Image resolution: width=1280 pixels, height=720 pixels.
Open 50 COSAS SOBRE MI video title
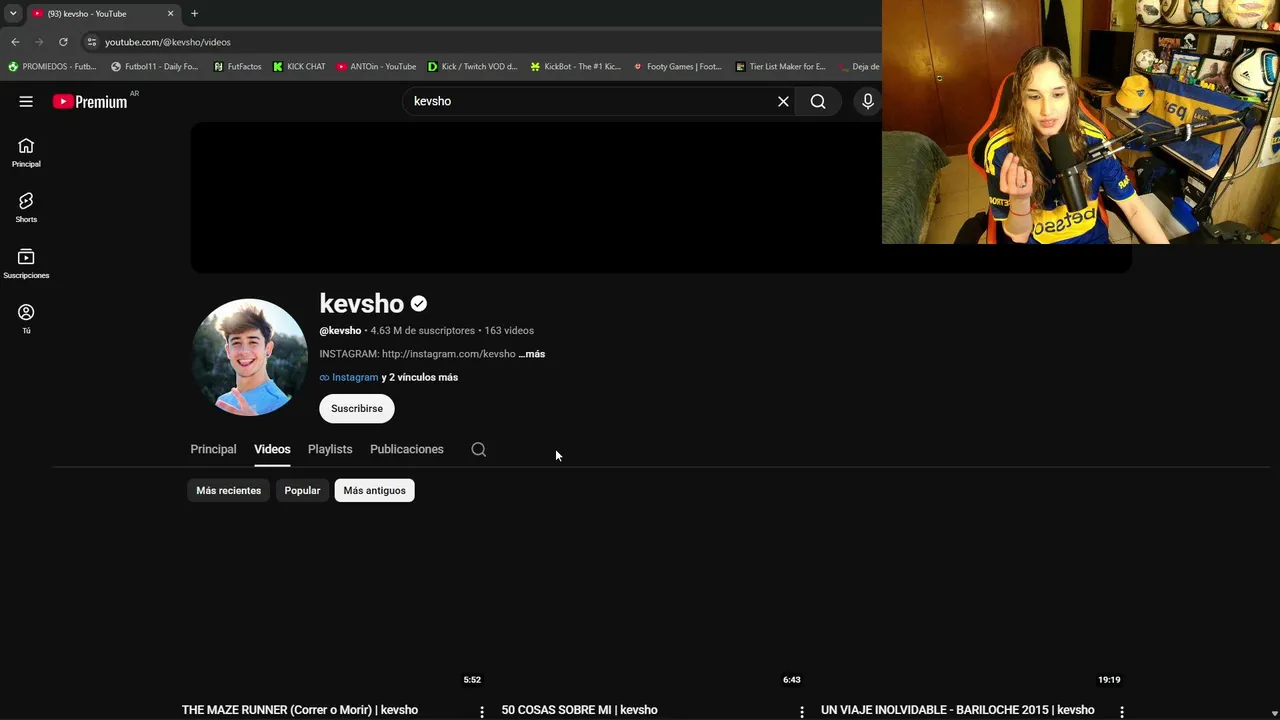point(579,710)
